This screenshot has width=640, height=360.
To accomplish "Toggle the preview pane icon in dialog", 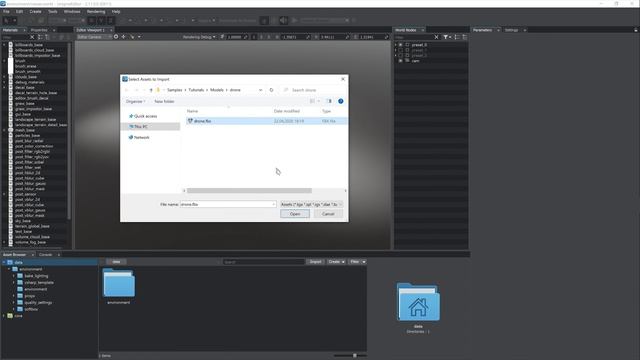I will [x=329, y=101].
